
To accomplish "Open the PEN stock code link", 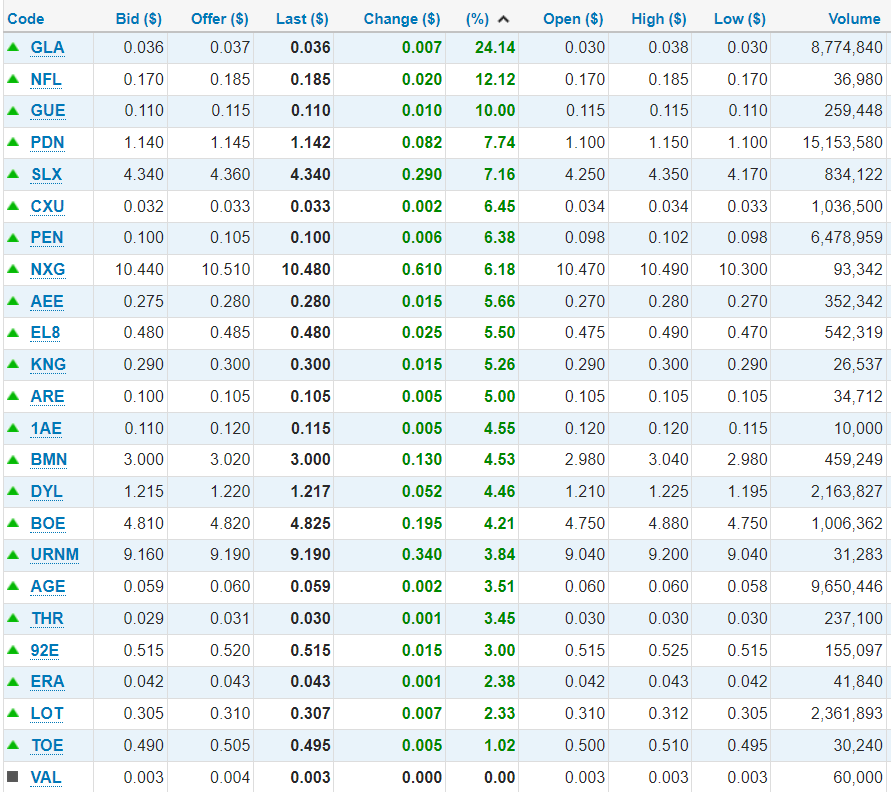I will pos(47,237).
